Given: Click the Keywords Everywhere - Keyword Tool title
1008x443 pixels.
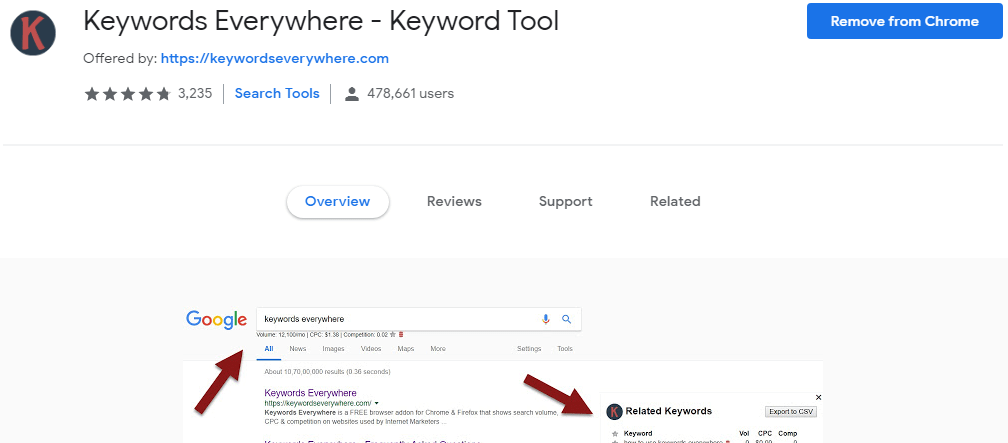Looking at the screenshot, I should [321, 21].
